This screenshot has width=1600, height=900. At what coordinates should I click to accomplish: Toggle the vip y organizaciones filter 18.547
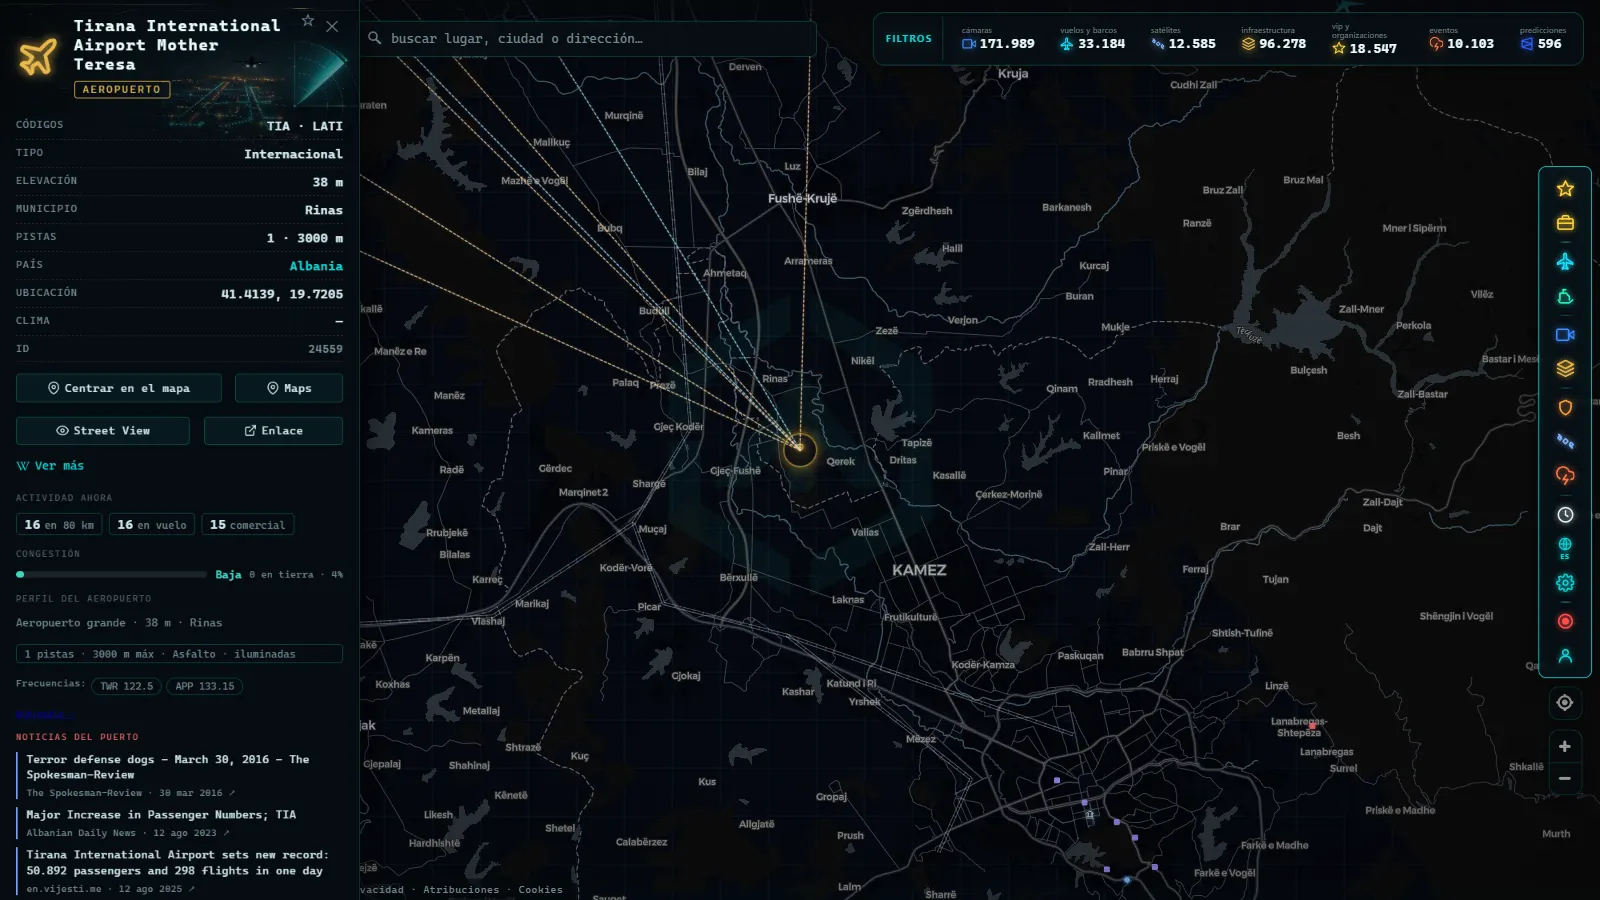point(1364,39)
